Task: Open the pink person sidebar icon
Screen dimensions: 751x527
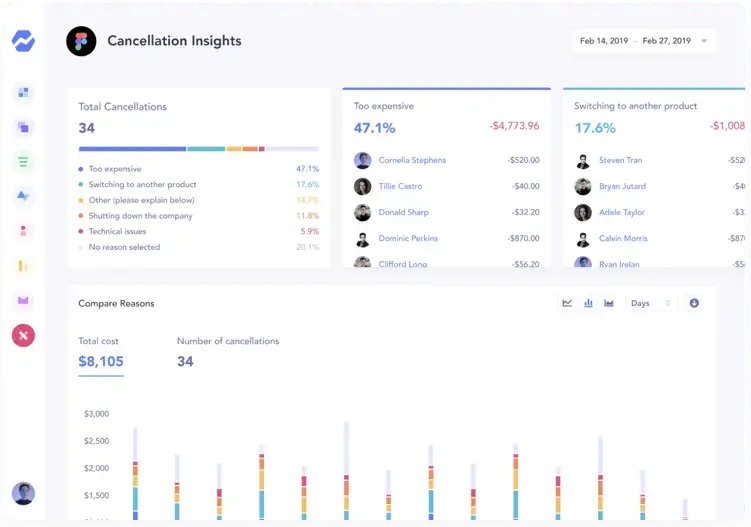Action: coord(23,231)
